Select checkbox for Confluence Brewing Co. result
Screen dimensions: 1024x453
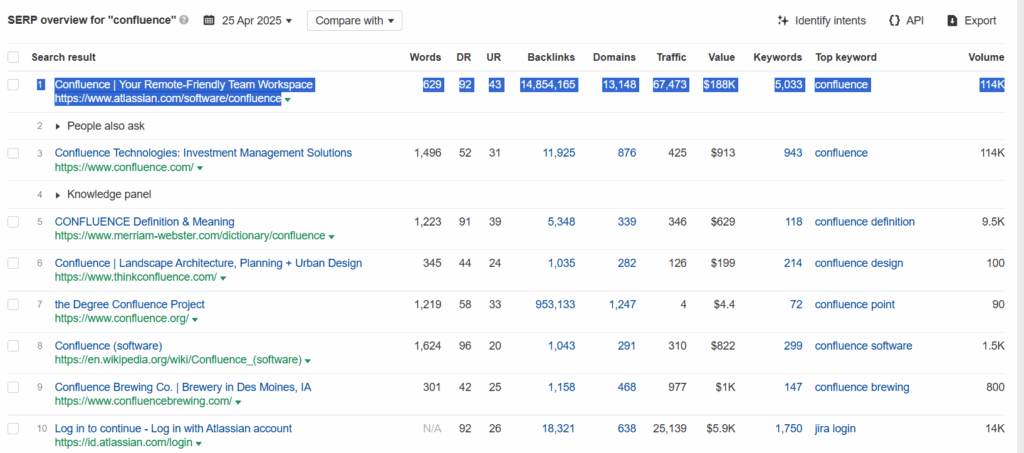point(13,387)
